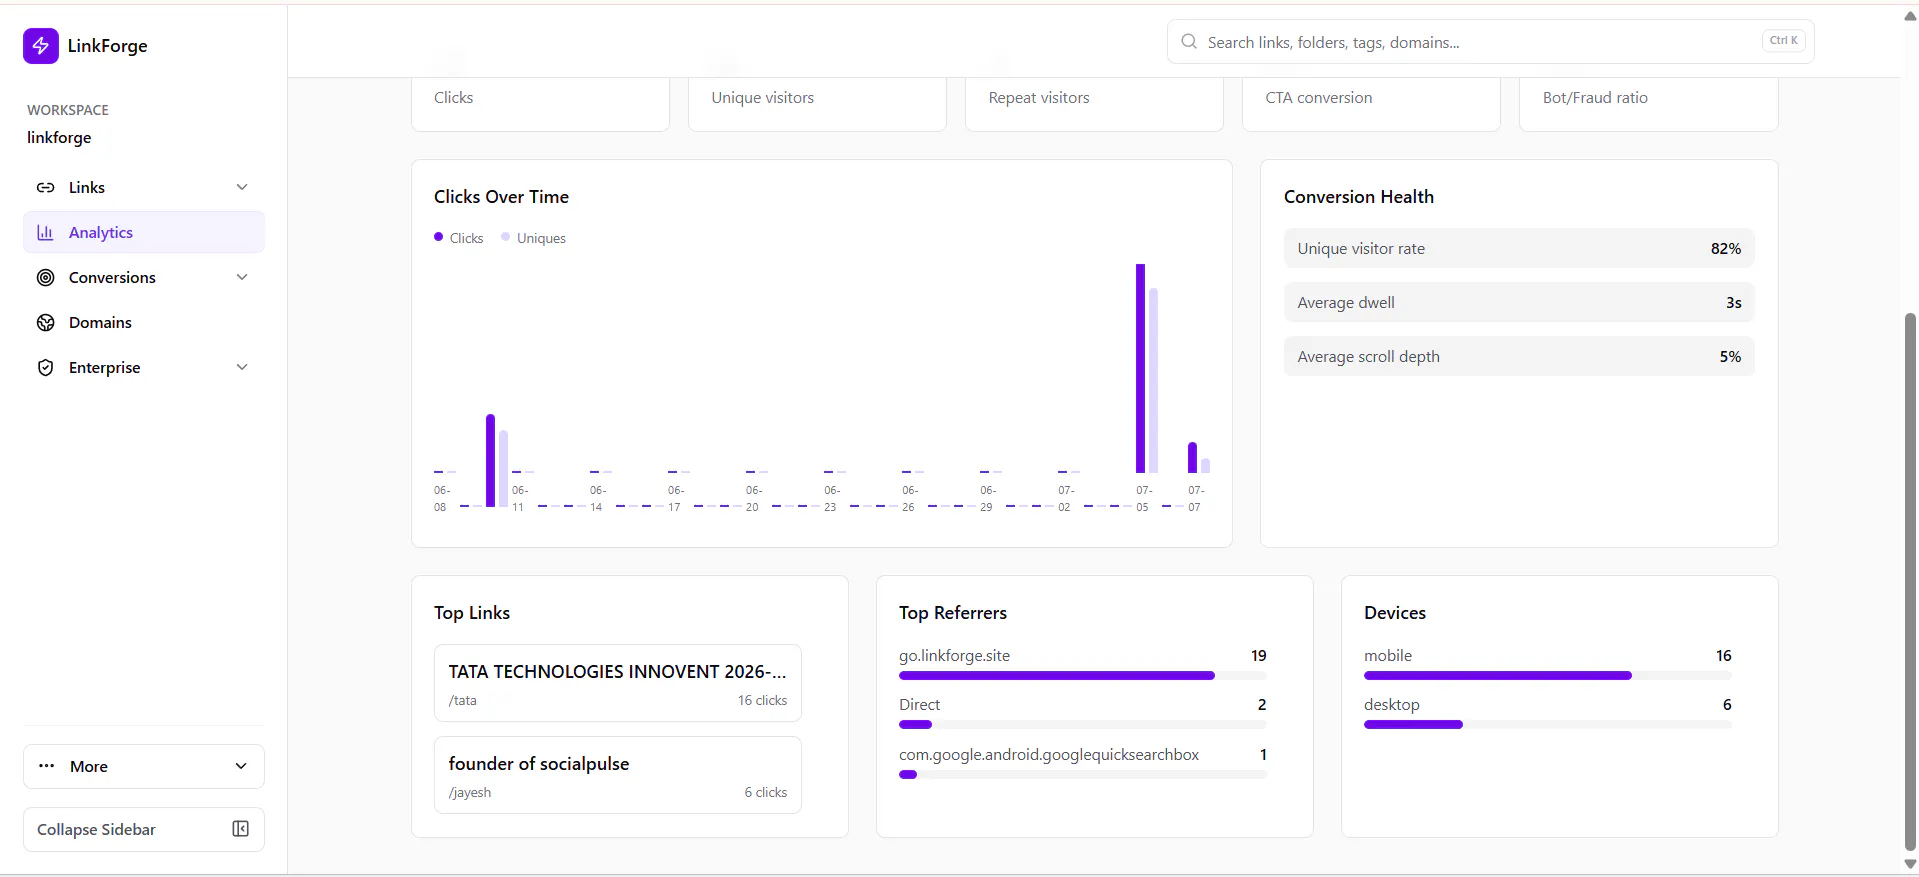Click the scrollbar down arrow
1919x877 pixels.
1910,865
